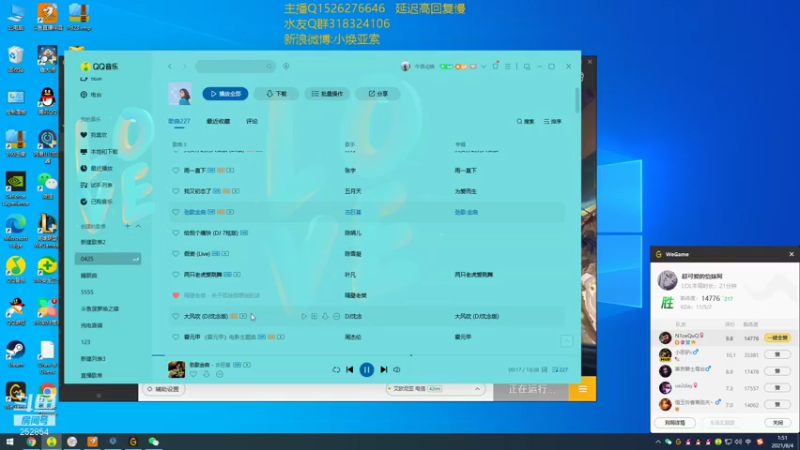Skip to the next track
The height and width of the screenshot is (450, 800).
pos(384,369)
